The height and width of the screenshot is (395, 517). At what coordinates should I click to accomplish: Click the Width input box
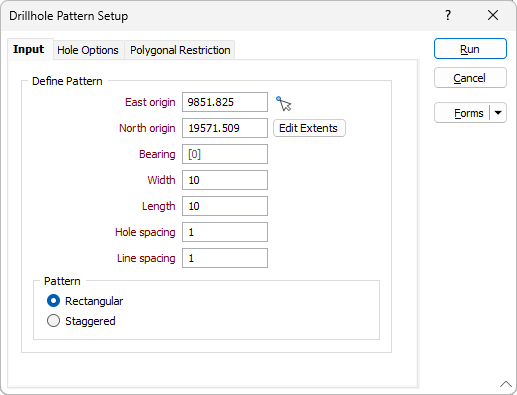[x=225, y=180]
